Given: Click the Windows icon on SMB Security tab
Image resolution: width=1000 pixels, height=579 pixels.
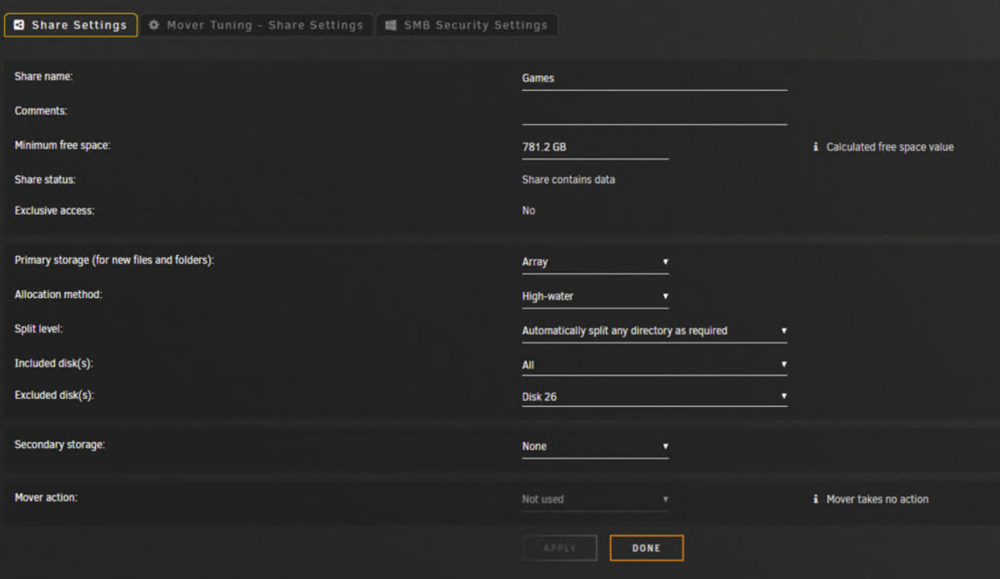Looking at the screenshot, I should [x=390, y=25].
